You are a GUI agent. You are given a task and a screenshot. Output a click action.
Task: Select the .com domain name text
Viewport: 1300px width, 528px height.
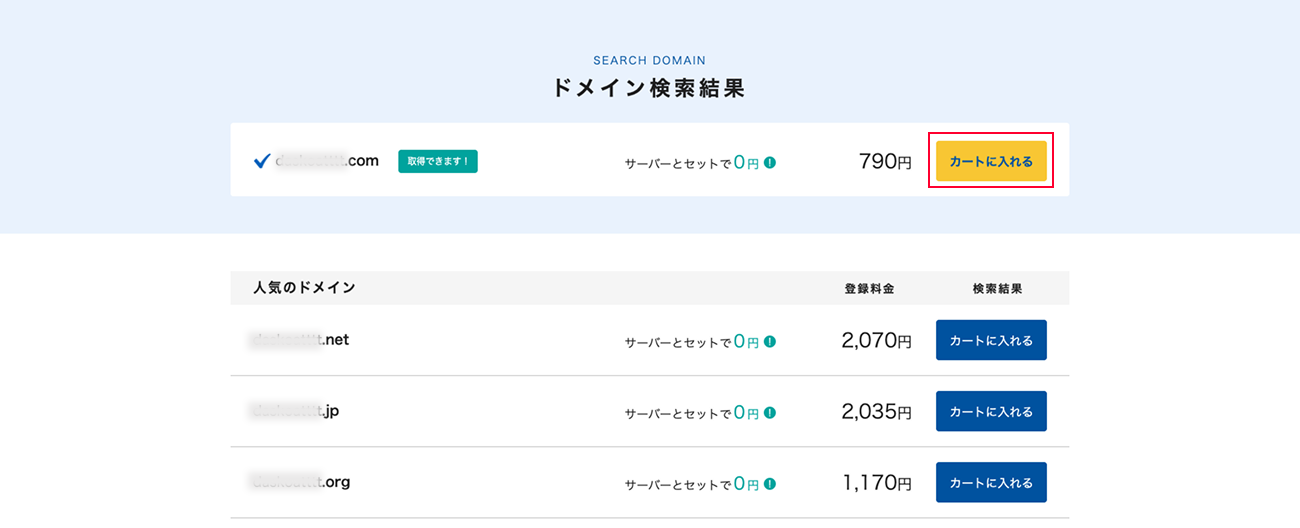tap(327, 160)
